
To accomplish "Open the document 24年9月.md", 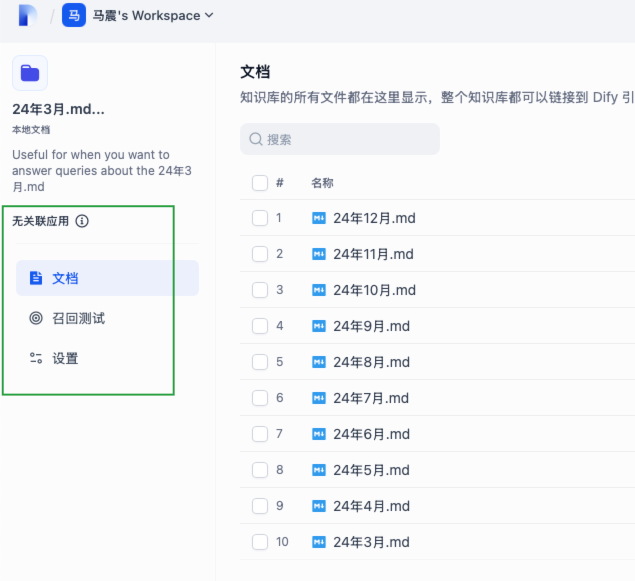I will 371,326.
